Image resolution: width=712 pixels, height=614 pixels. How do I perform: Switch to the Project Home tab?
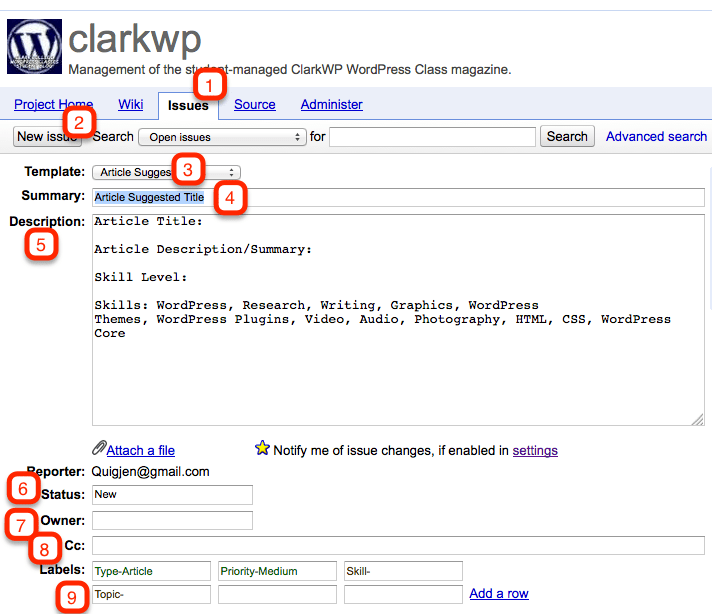point(53,105)
